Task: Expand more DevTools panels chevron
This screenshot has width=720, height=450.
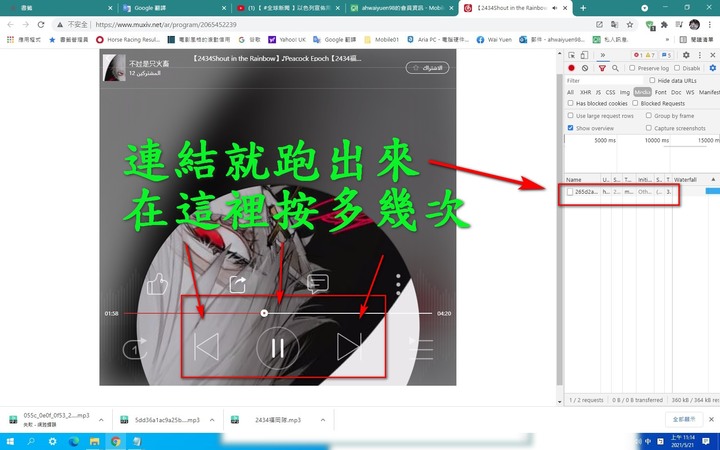Action: (x=602, y=55)
